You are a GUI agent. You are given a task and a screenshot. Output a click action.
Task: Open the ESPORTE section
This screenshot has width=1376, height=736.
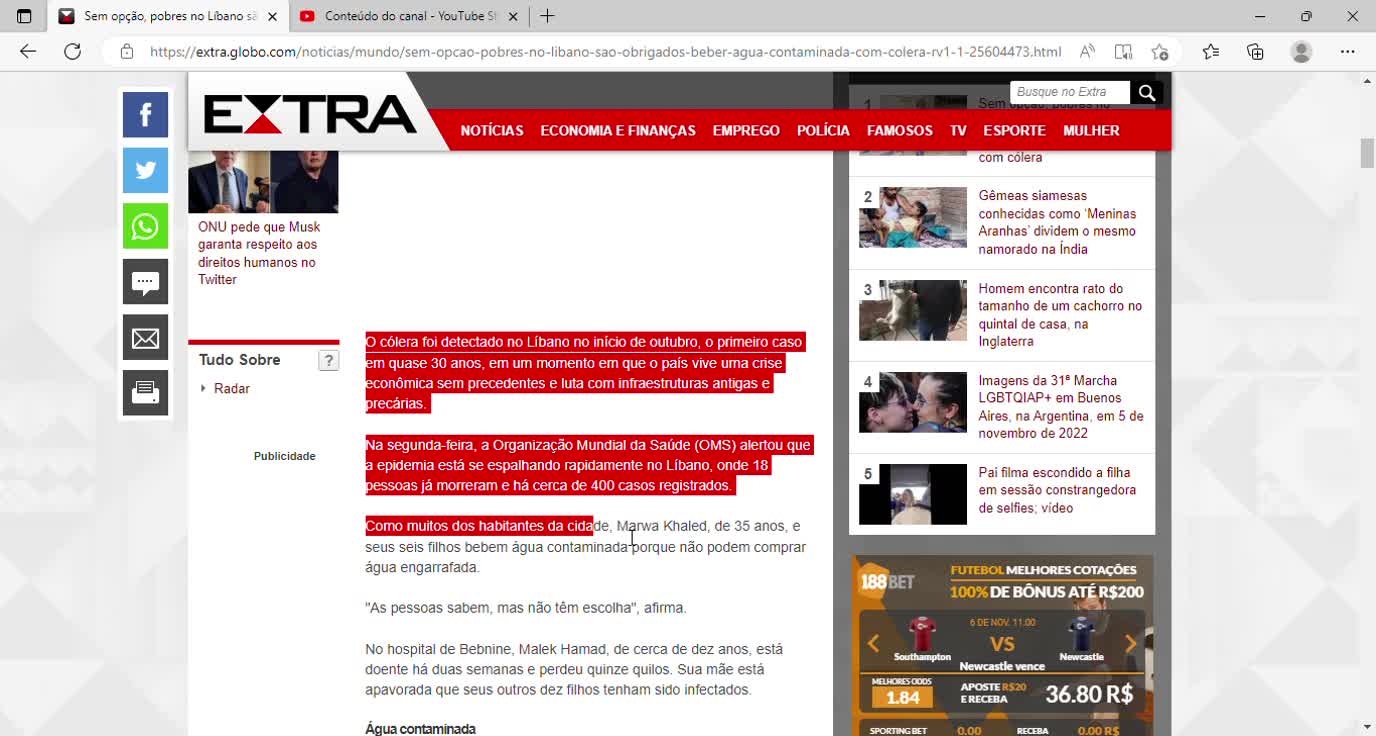[x=1014, y=131]
